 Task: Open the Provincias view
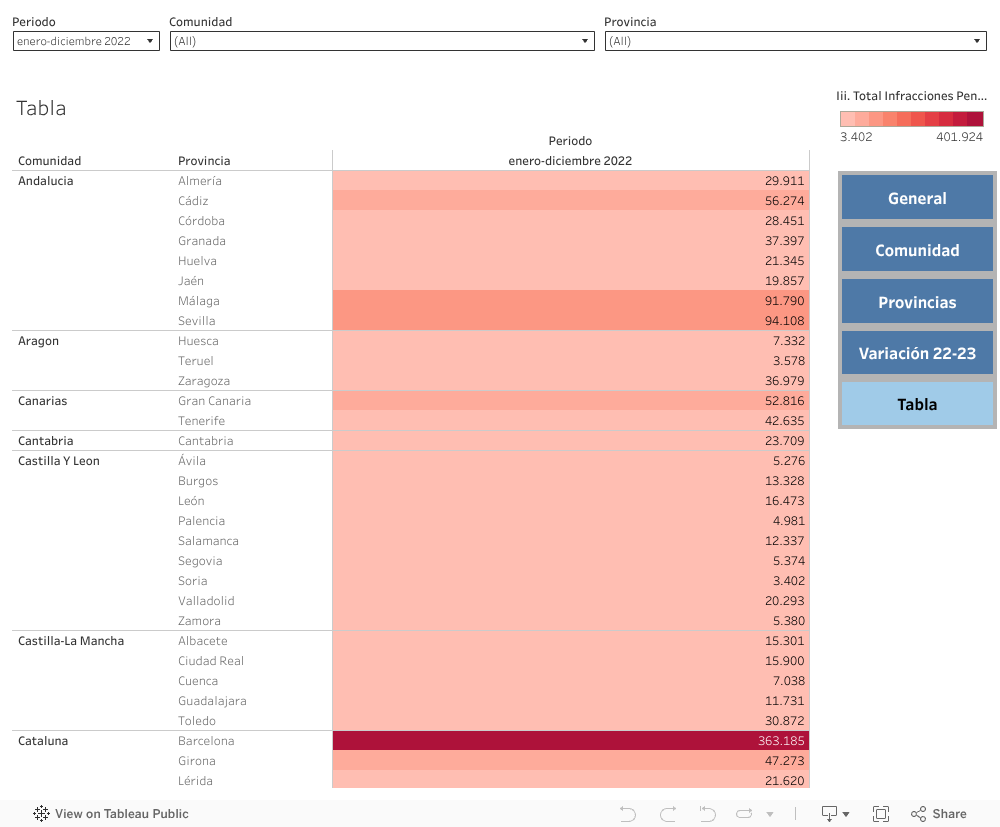917,302
